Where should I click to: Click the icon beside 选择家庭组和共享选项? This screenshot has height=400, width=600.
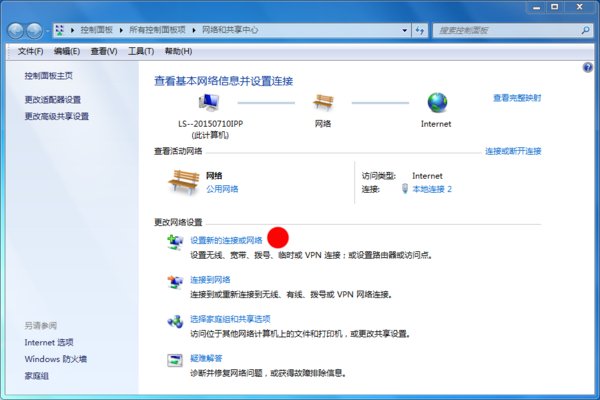[x=176, y=321]
